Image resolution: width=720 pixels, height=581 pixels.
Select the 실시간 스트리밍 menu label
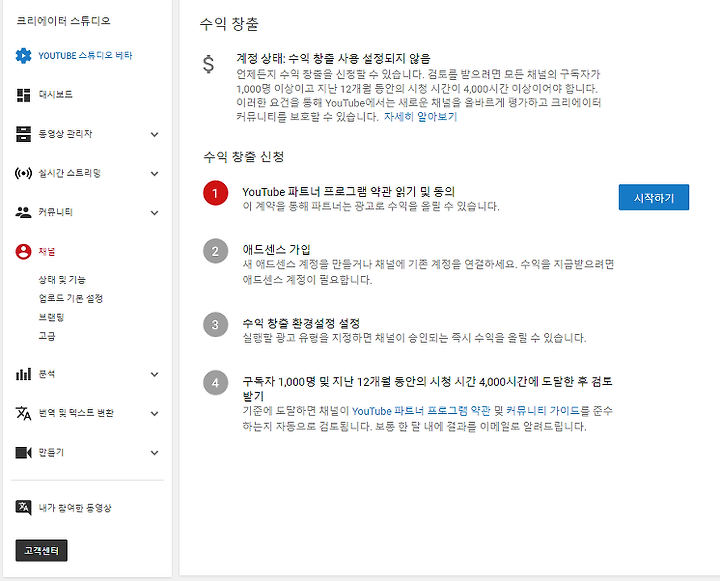(x=69, y=173)
